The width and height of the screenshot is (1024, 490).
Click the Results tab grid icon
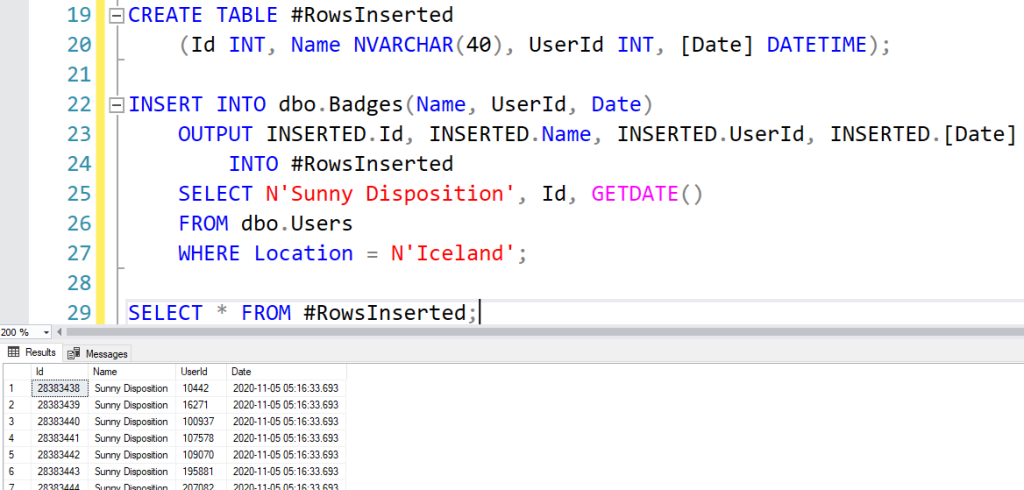coord(14,353)
